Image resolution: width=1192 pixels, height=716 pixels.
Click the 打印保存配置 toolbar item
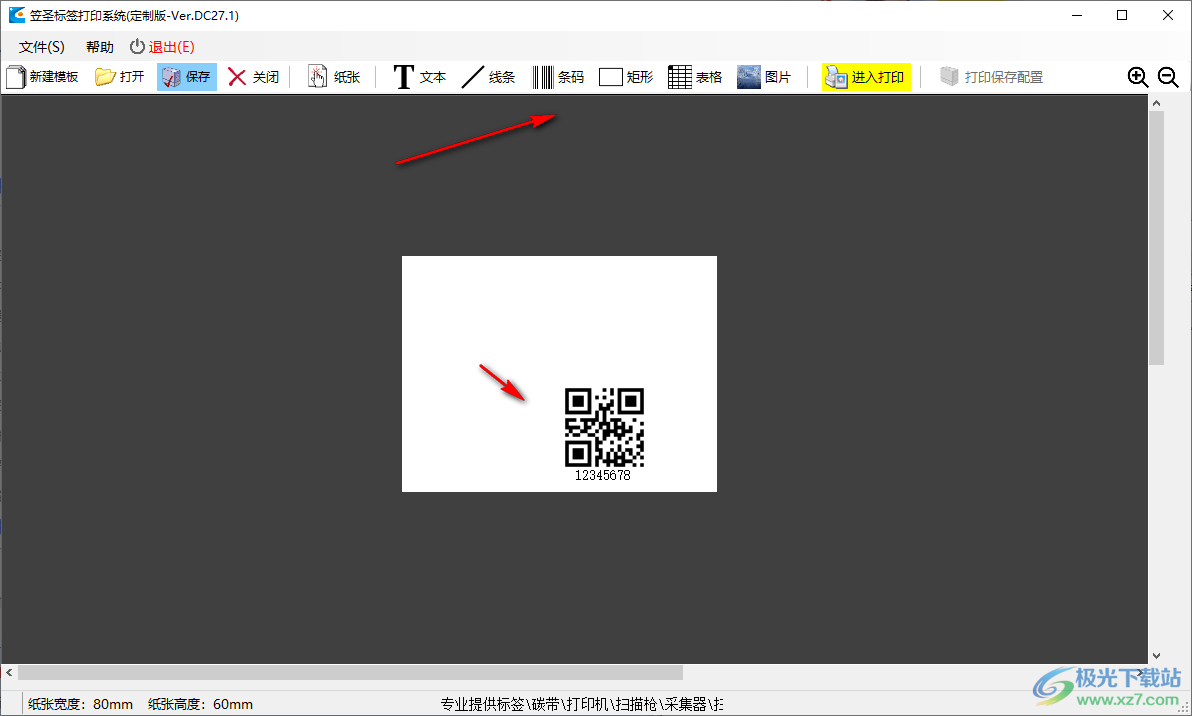tap(991, 77)
